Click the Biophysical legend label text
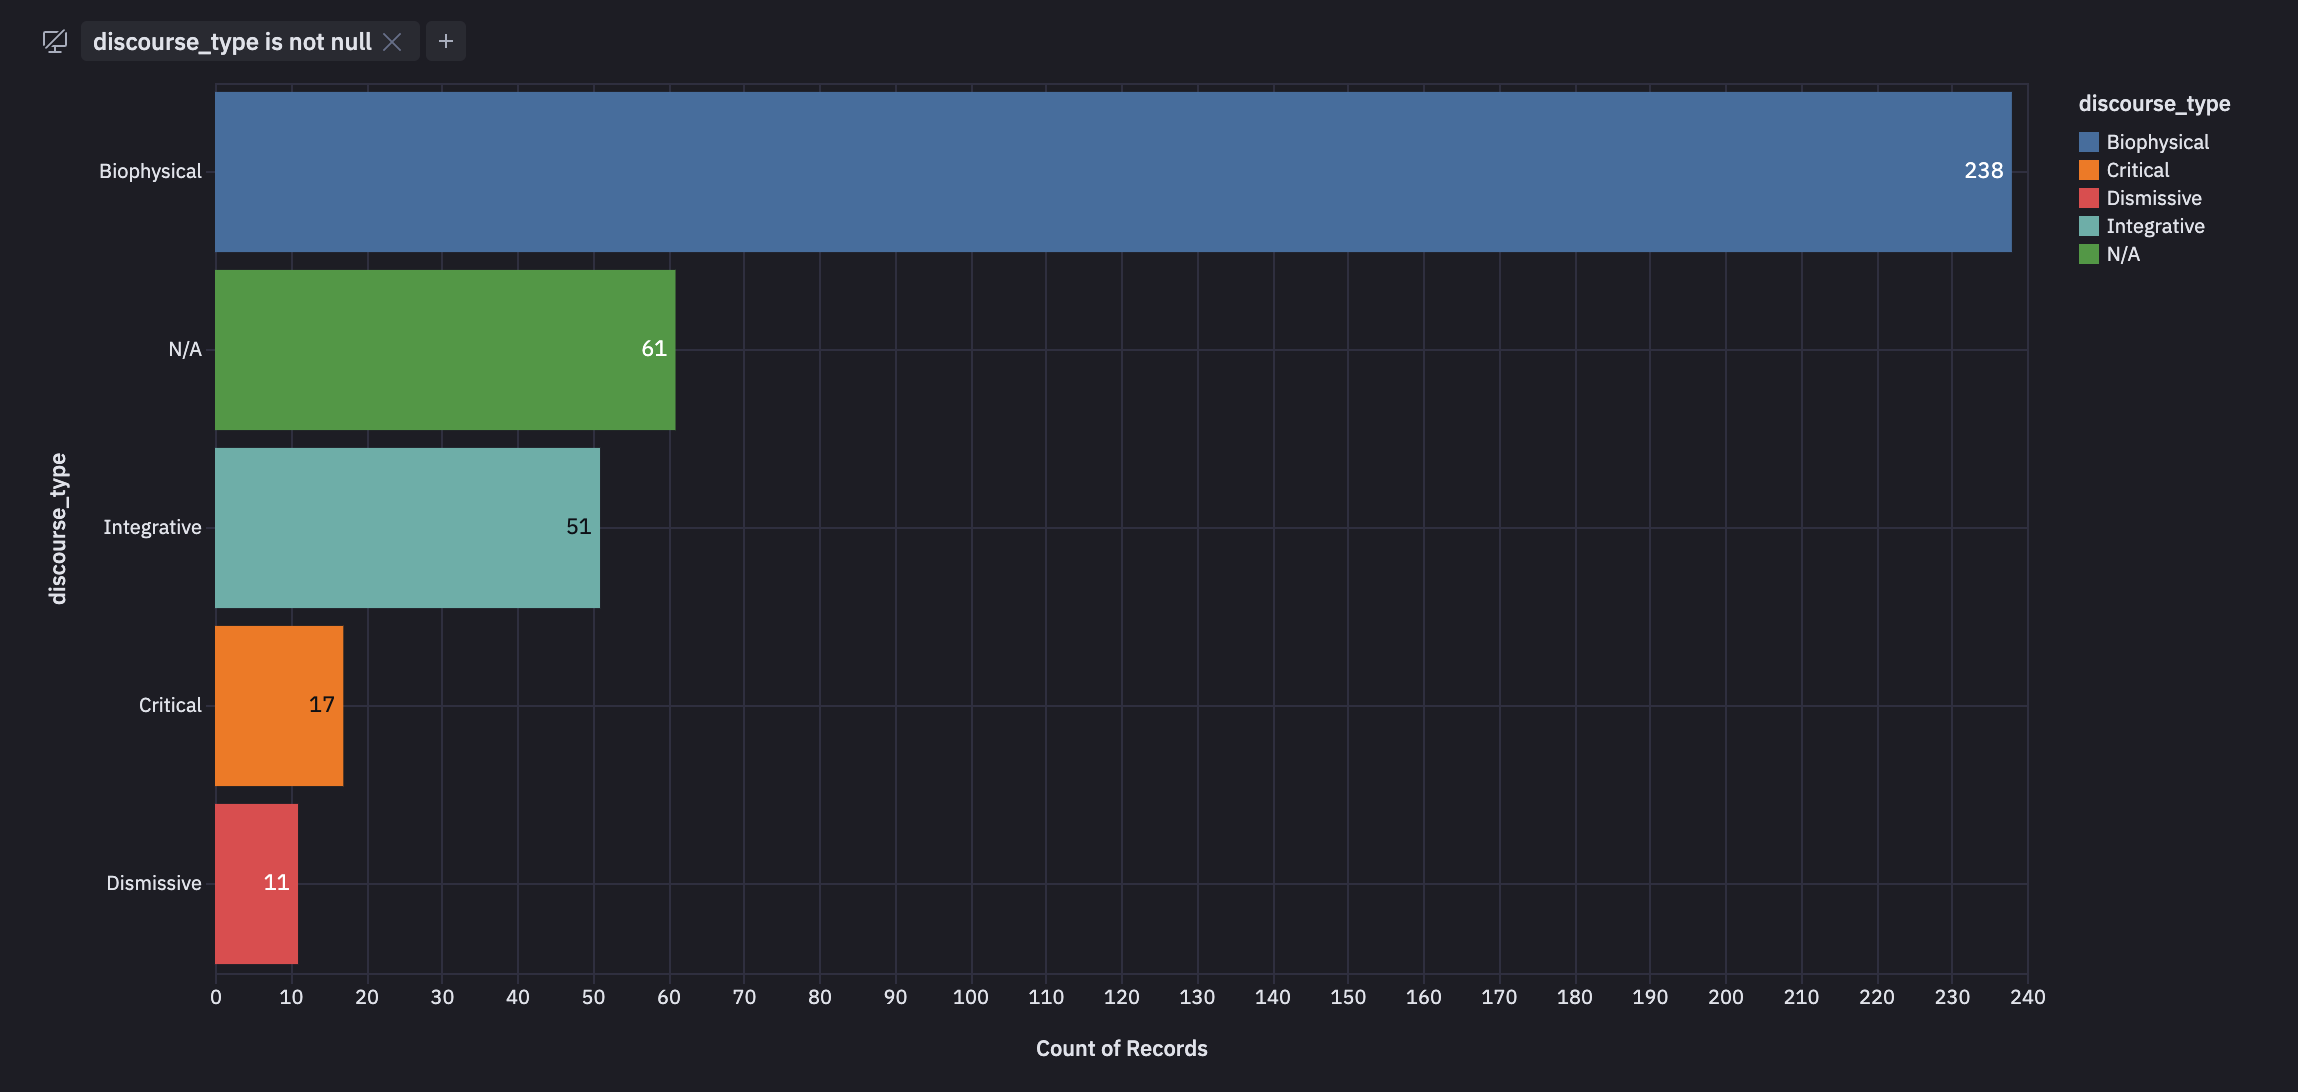The width and height of the screenshot is (2298, 1092). click(2157, 142)
